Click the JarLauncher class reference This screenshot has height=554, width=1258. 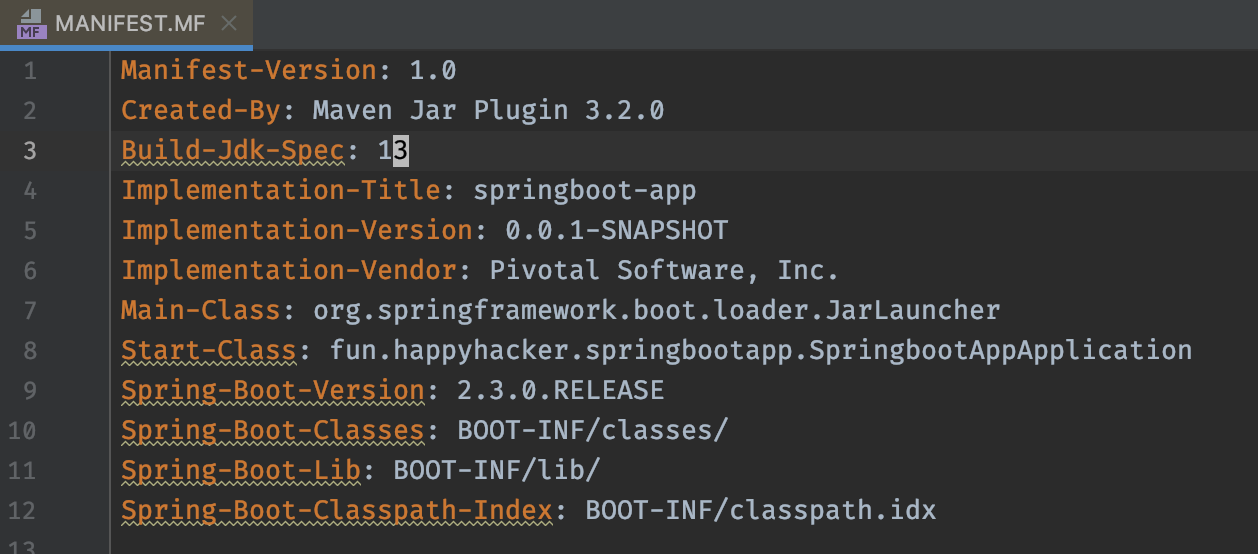912,310
